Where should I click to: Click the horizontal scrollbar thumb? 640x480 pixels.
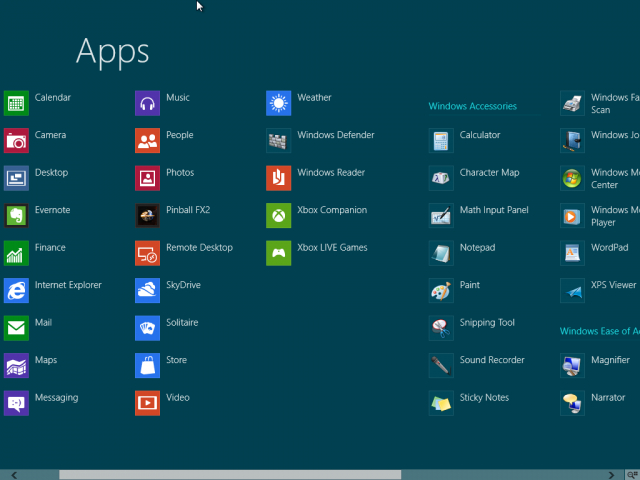tap(230, 475)
